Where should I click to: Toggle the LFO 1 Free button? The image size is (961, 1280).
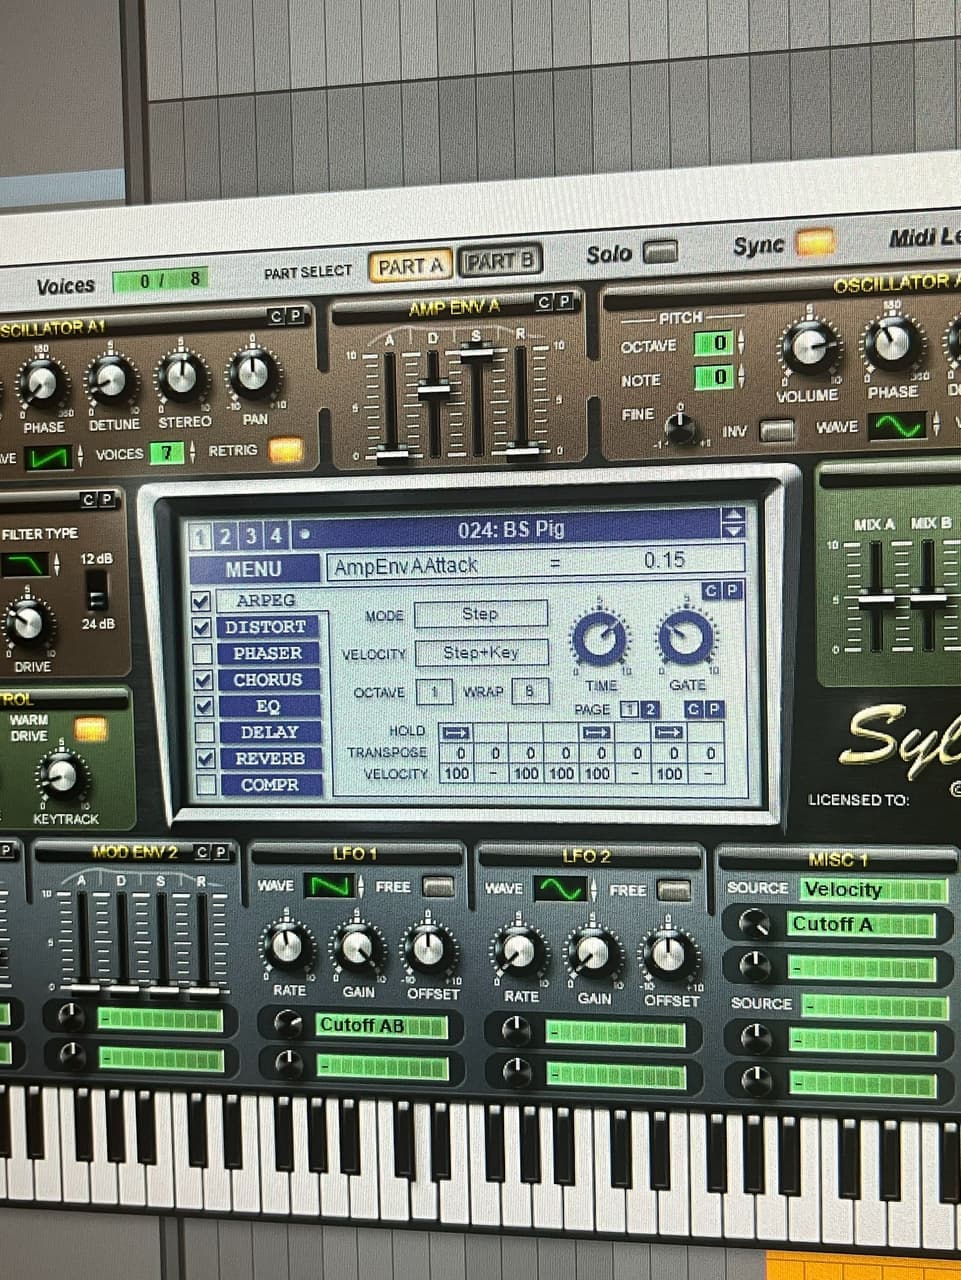[x=438, y=886]
